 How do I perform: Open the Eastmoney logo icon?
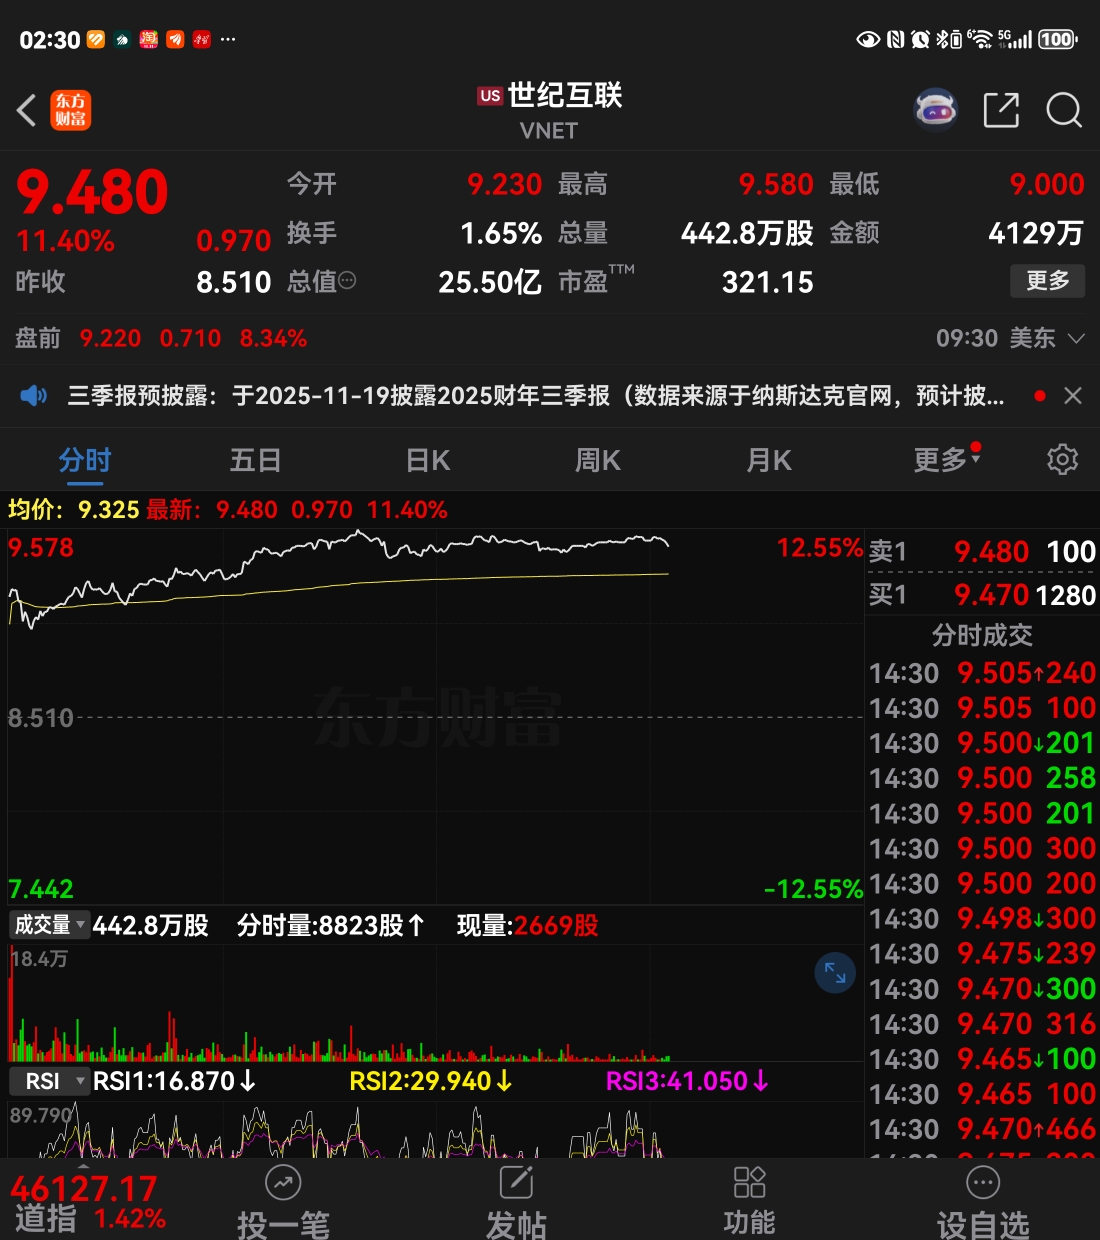(71, 110)
